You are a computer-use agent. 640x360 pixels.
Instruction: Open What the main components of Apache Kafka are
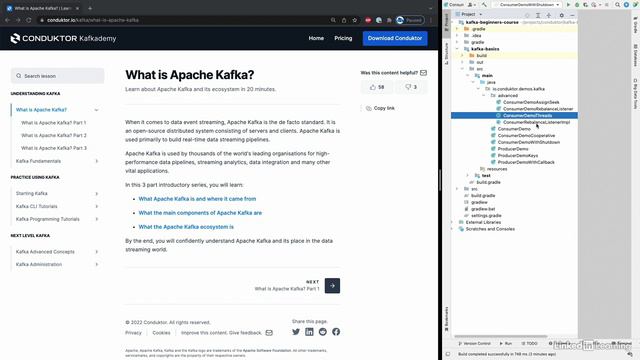pos(200,213)
